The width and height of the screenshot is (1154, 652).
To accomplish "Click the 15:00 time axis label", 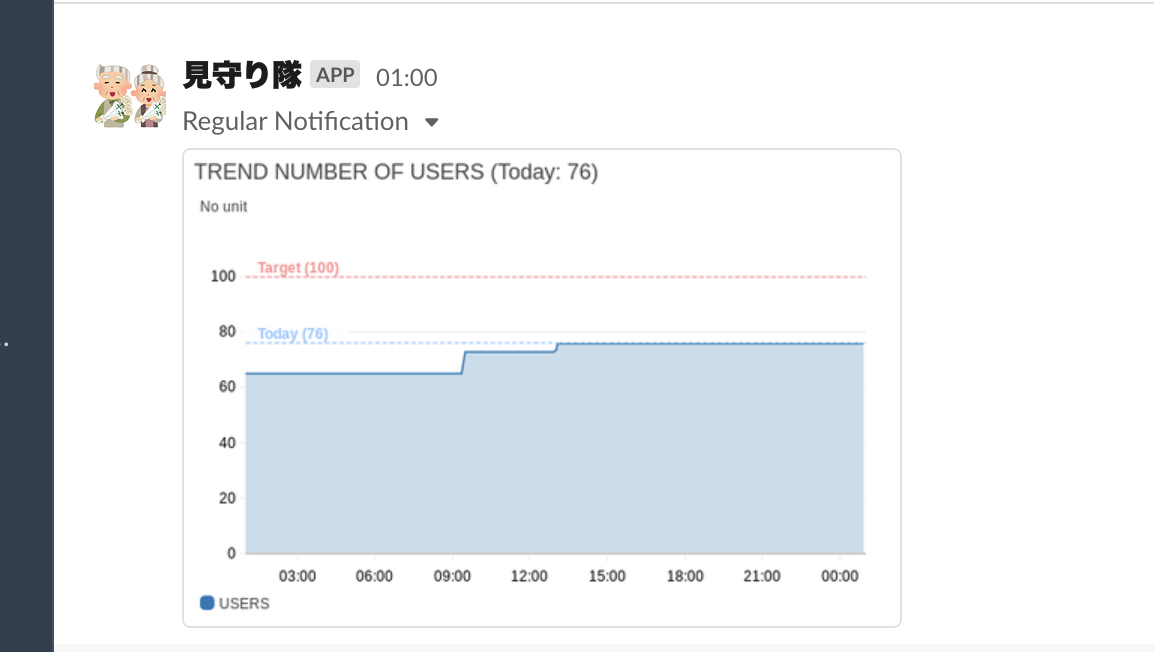I will tap(607, 576).
